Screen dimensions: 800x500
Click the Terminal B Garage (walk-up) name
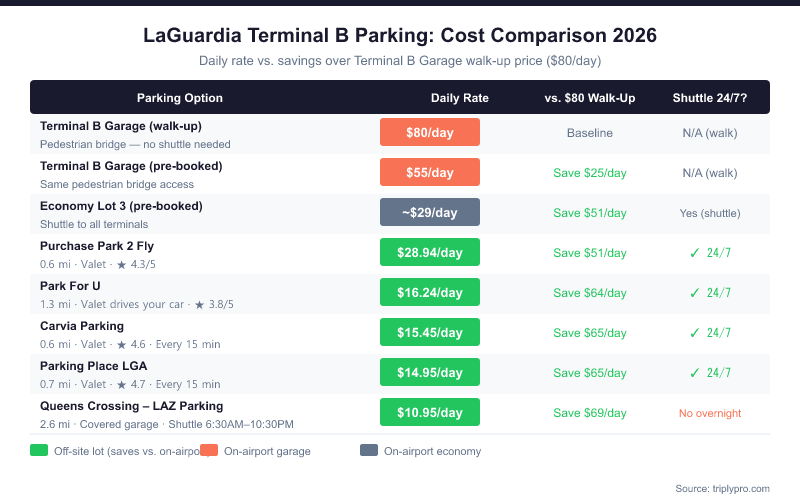pyautogui.click(x=121, y=126)
